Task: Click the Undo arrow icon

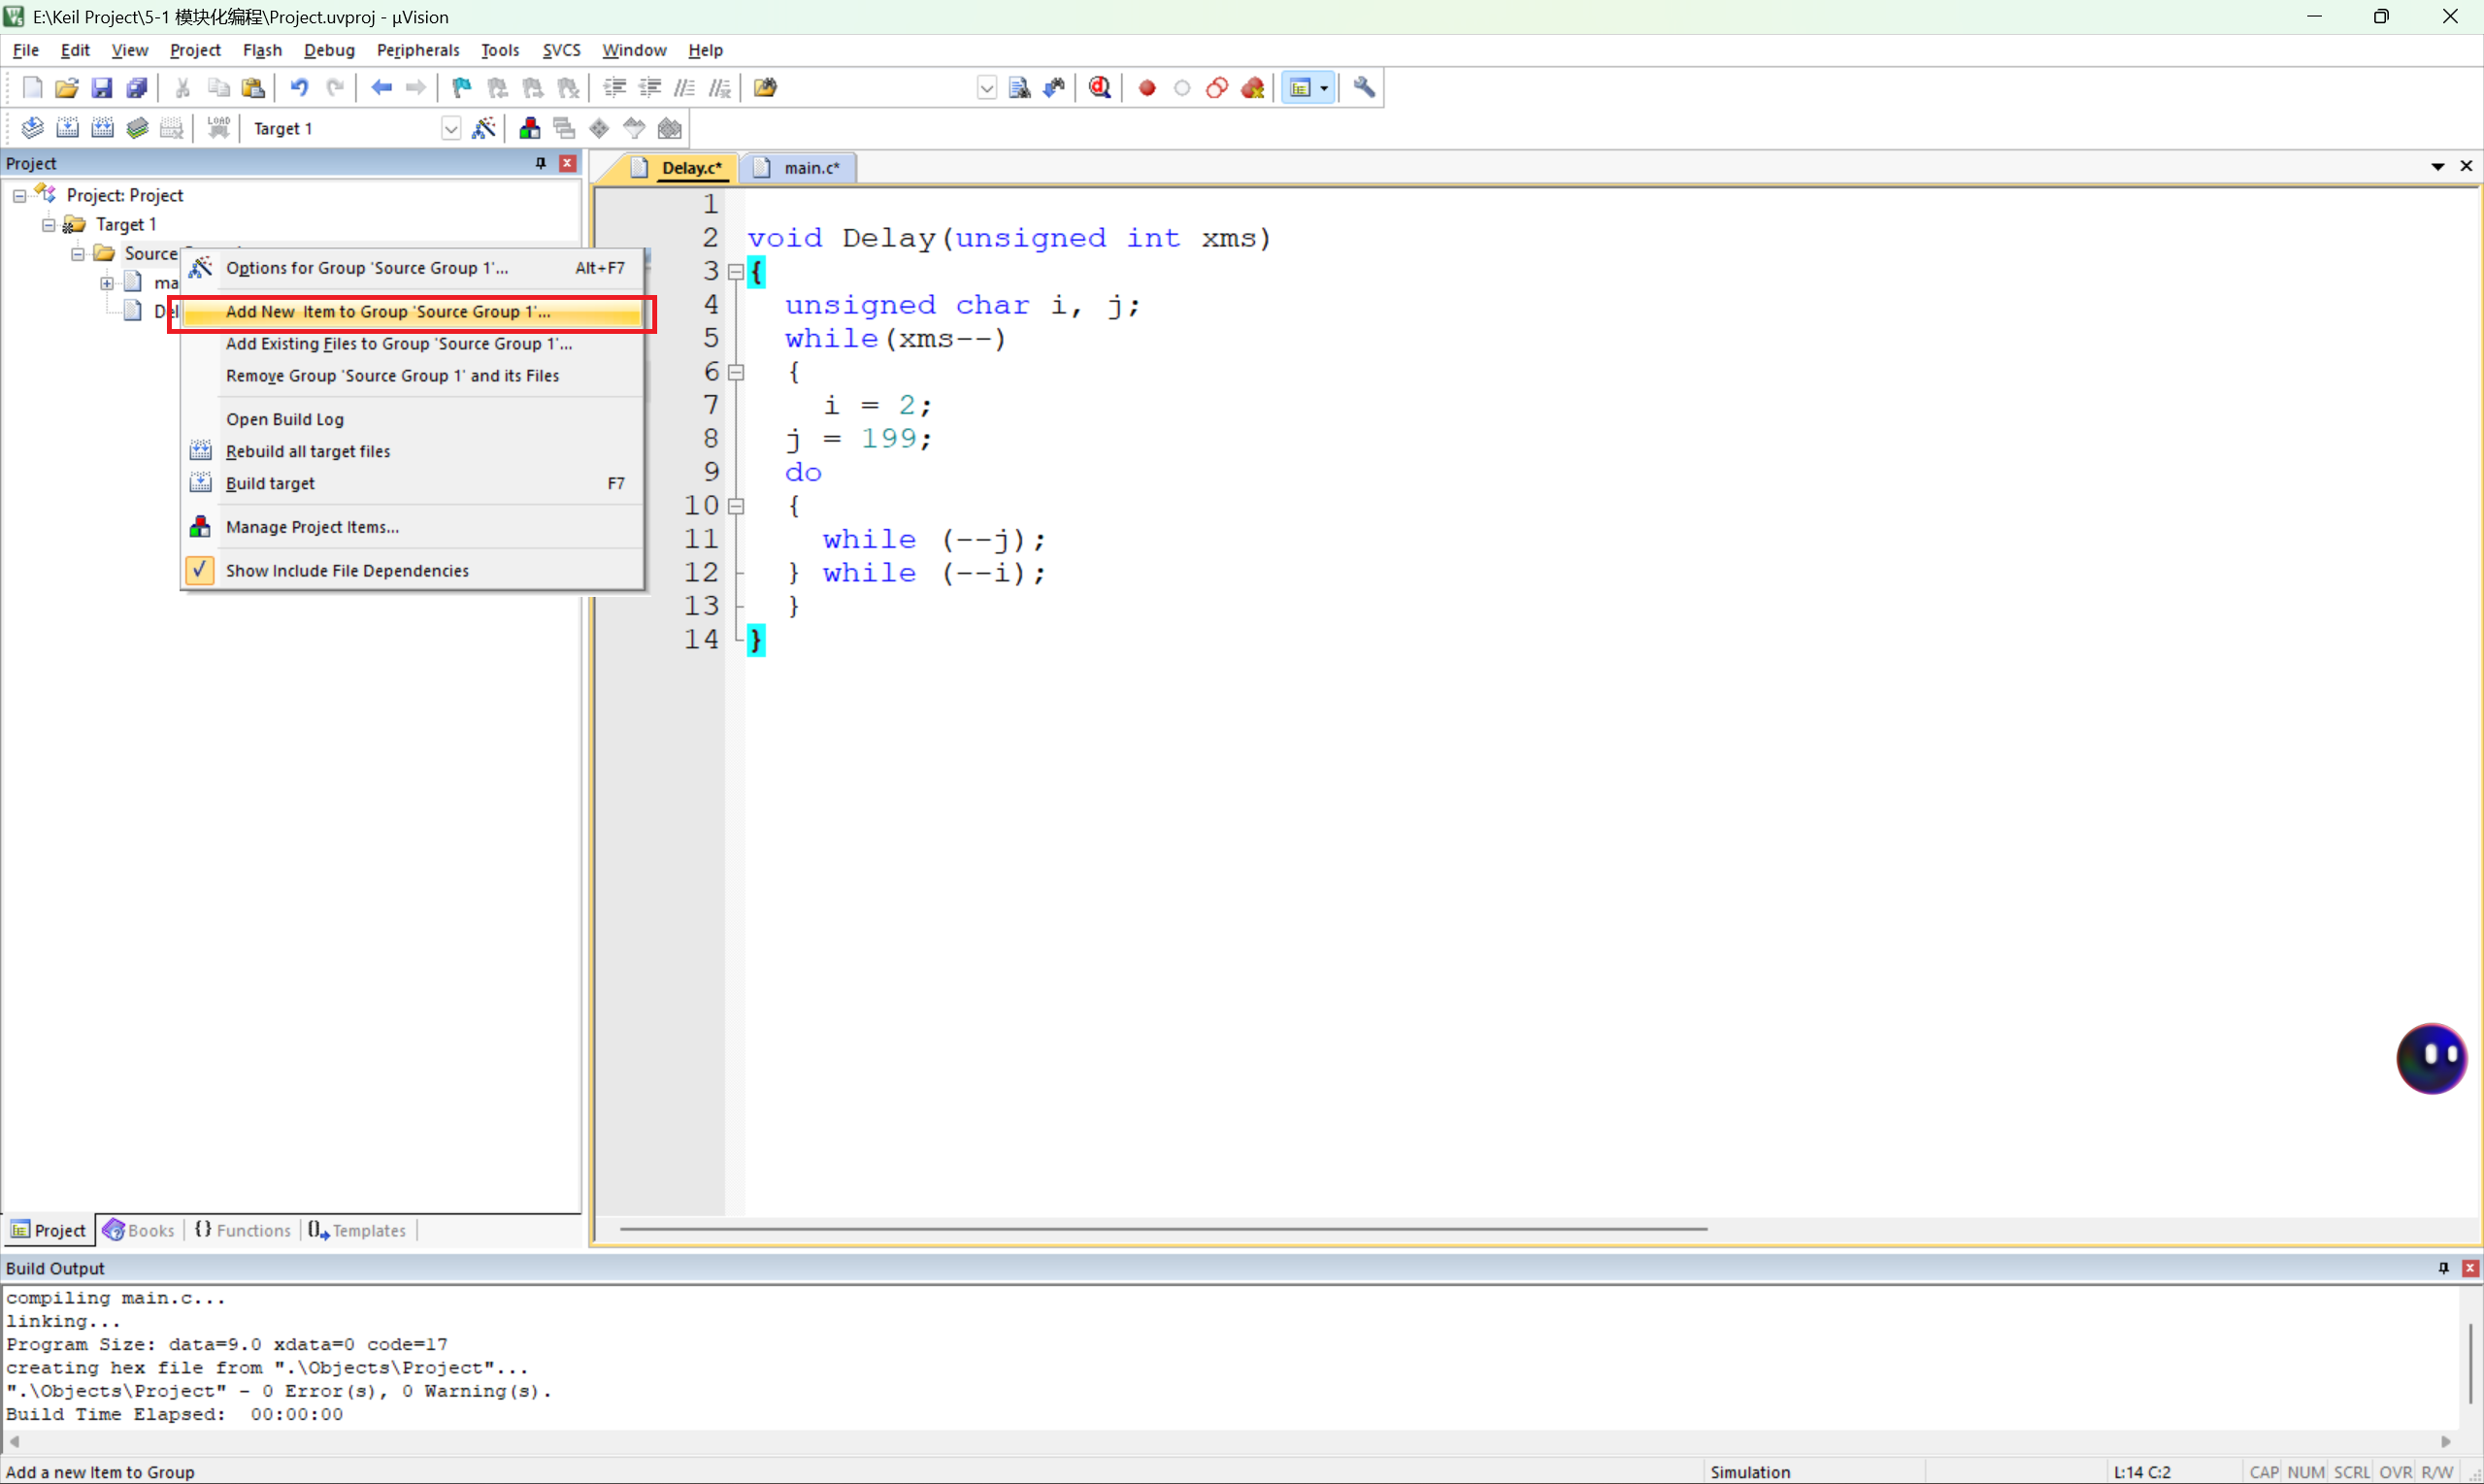Action: [x=299, y=88]
